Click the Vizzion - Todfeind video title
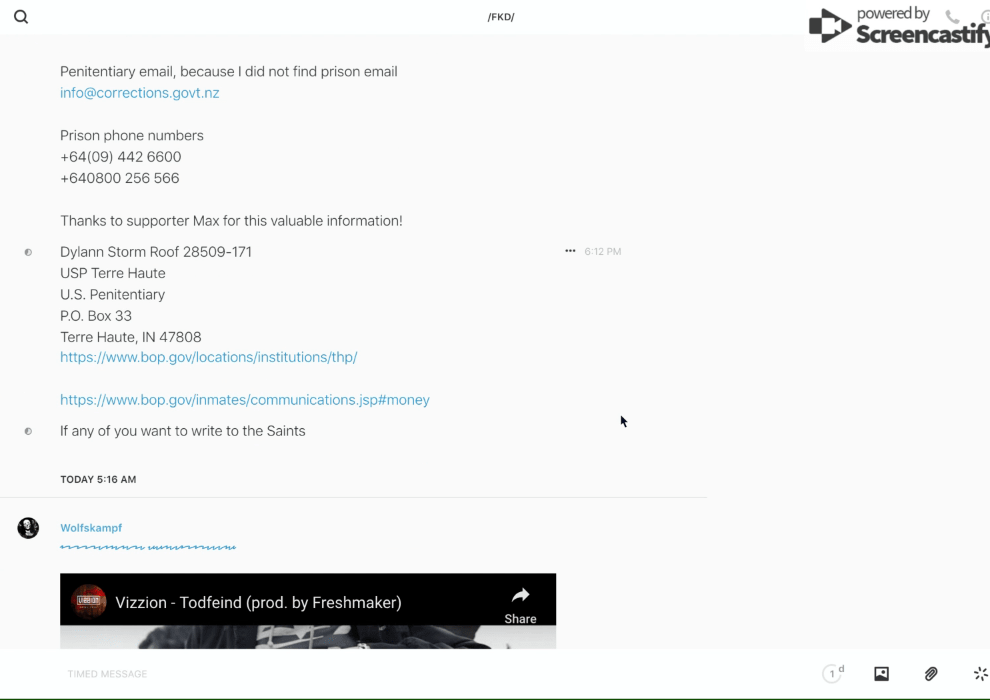This screenshot has width=990, height=700. pos(258,602)
